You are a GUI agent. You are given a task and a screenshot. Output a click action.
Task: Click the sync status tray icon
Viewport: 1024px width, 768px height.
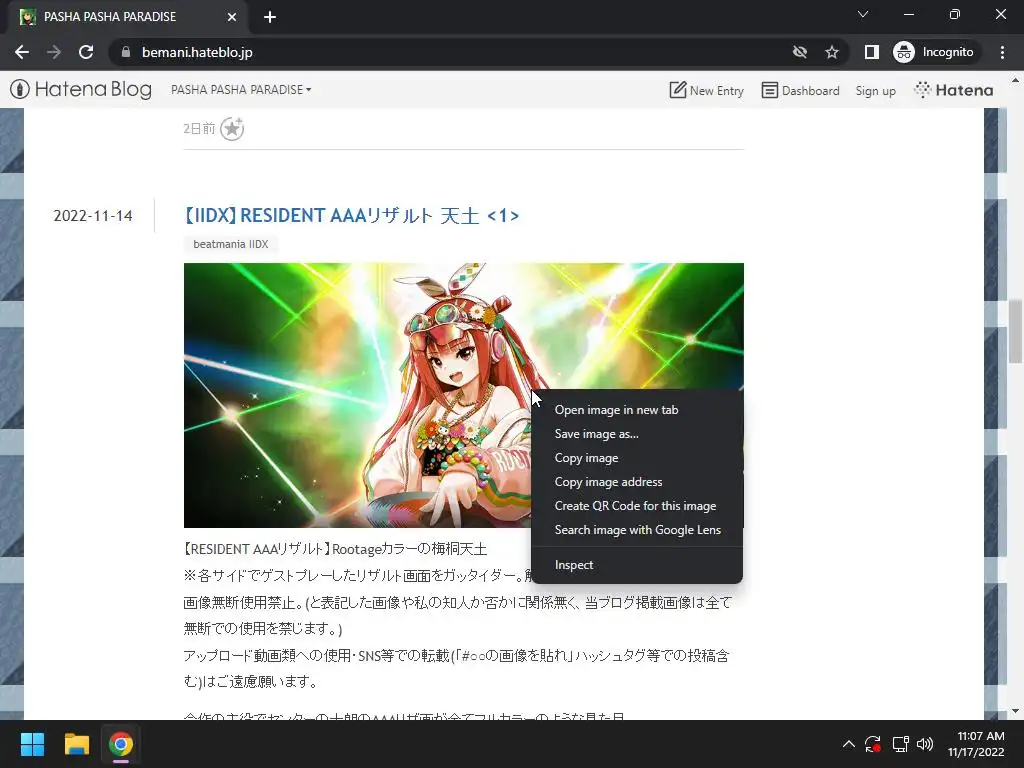click(873, 744)
